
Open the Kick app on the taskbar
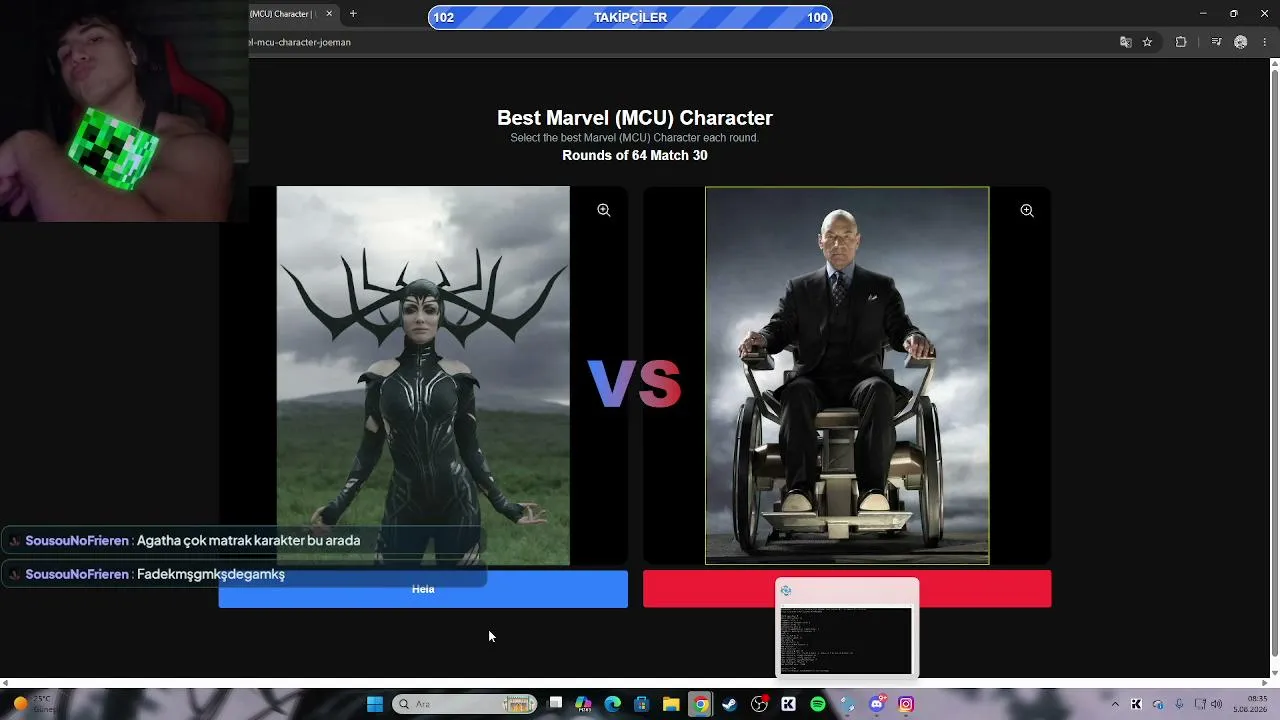(788, 704)
